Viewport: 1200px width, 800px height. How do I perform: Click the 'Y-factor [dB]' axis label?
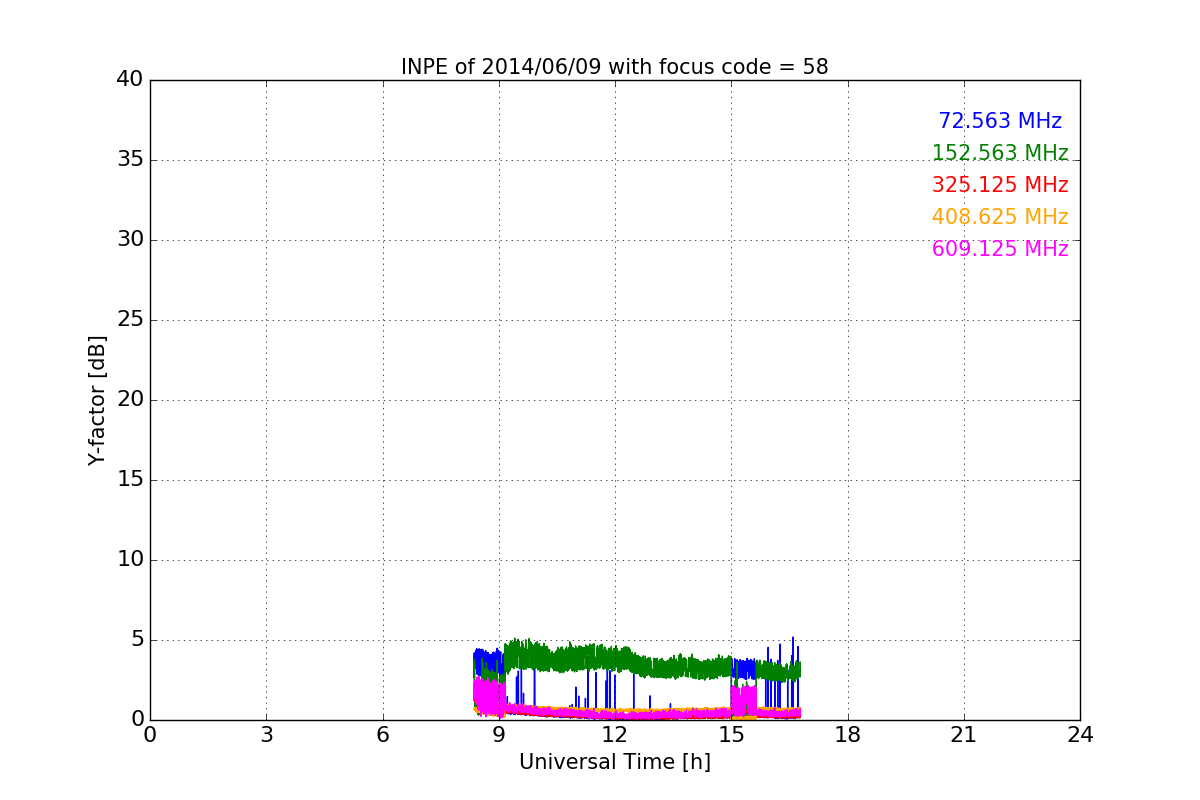tap(97, 400)
